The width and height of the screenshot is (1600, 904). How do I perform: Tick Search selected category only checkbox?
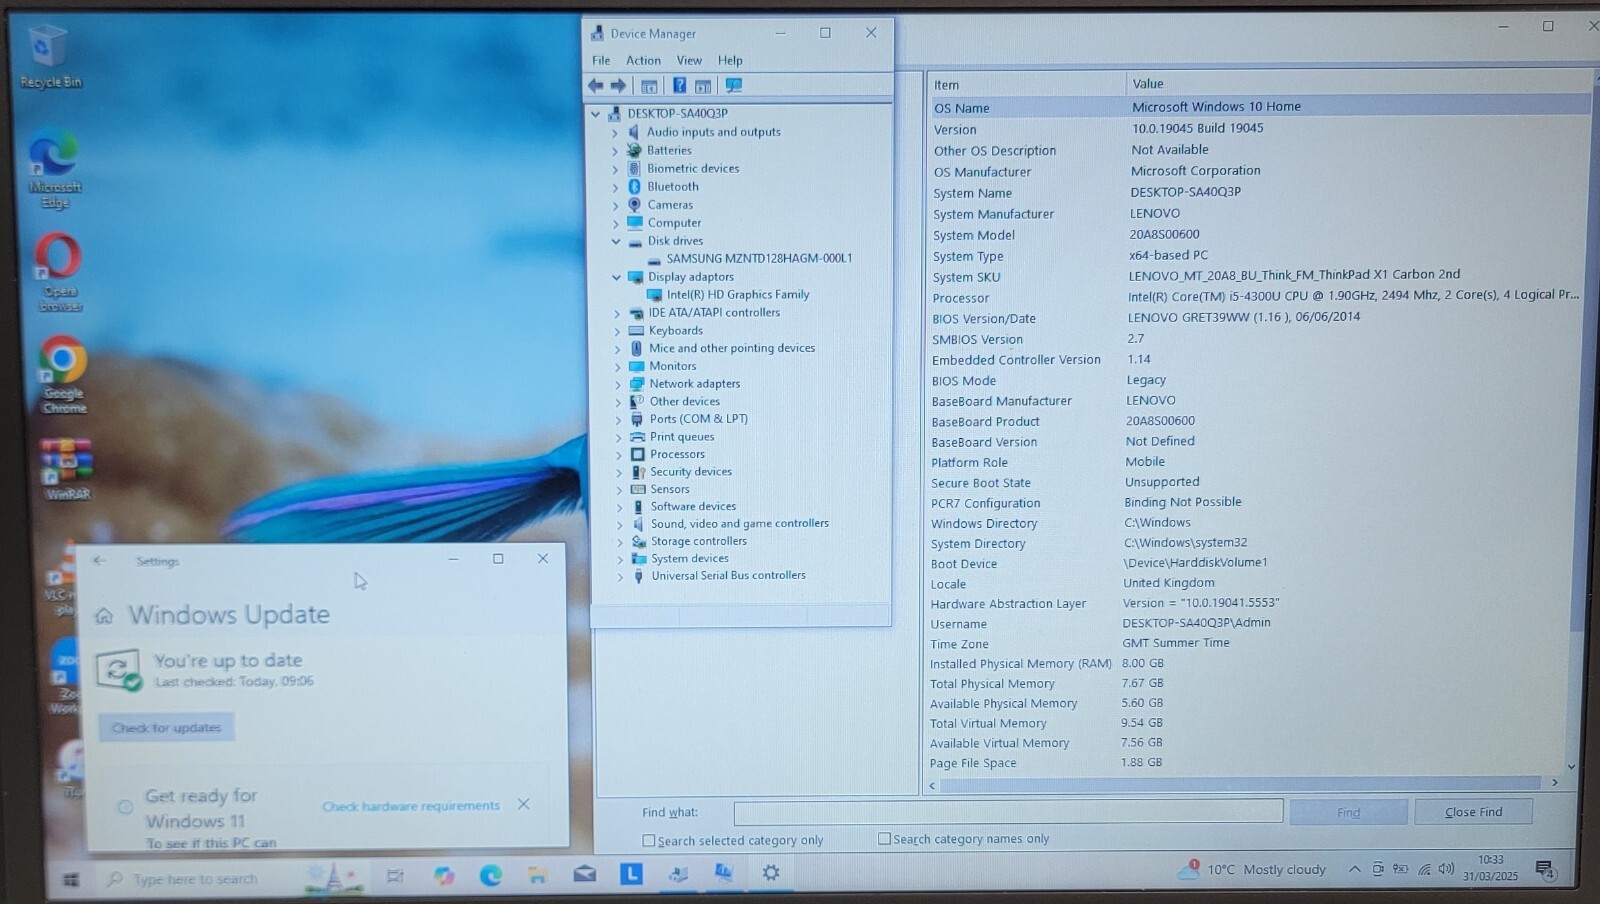click(x=648, y=841)
